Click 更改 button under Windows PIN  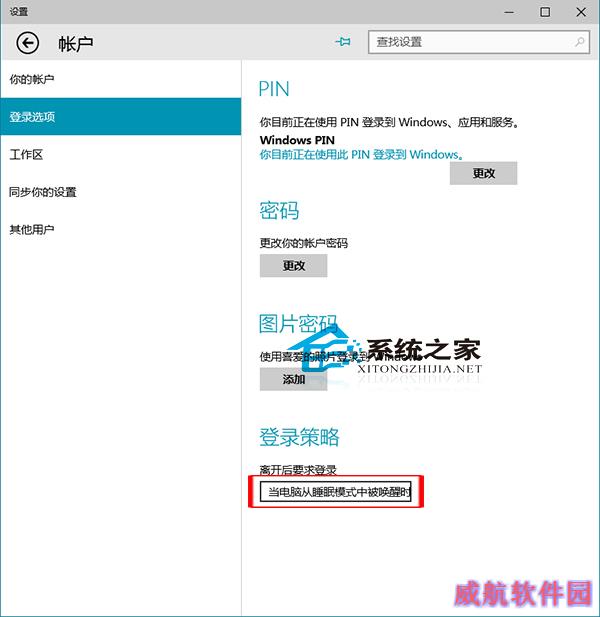pos(484,173)
